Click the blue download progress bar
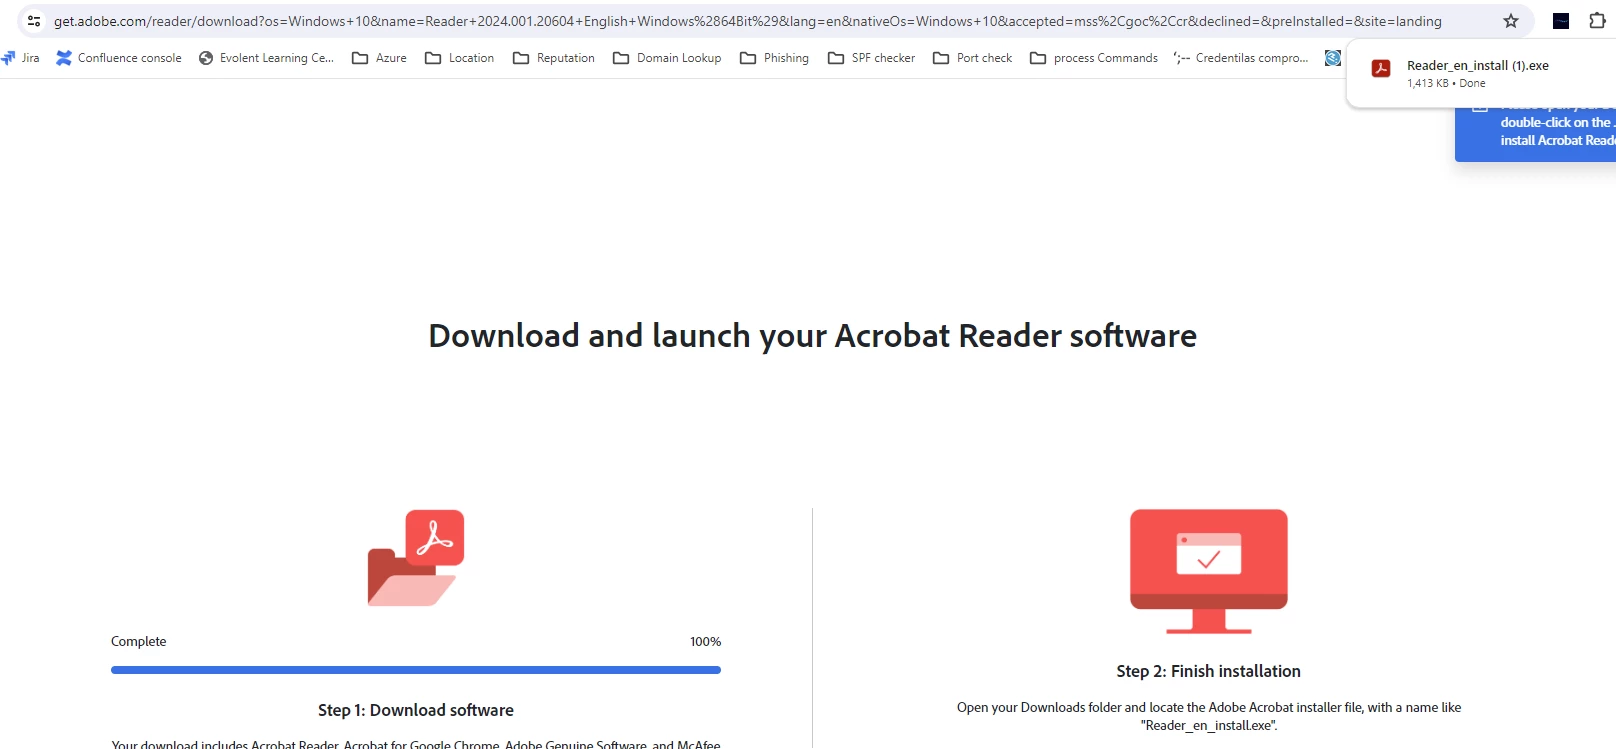This screenshot has height=749, width=1616. tap(416, 670)
